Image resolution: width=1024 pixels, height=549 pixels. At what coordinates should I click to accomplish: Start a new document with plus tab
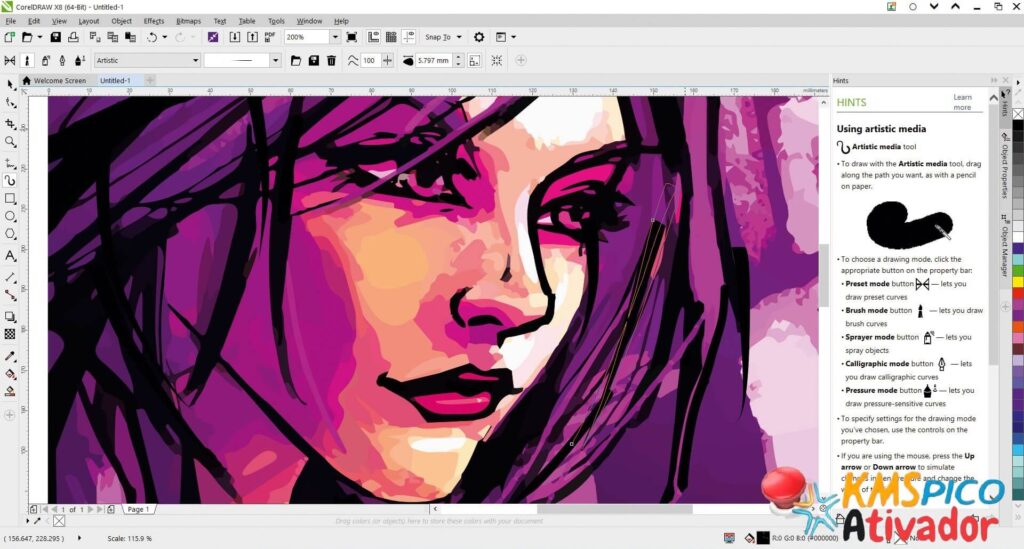coord(150,80)
